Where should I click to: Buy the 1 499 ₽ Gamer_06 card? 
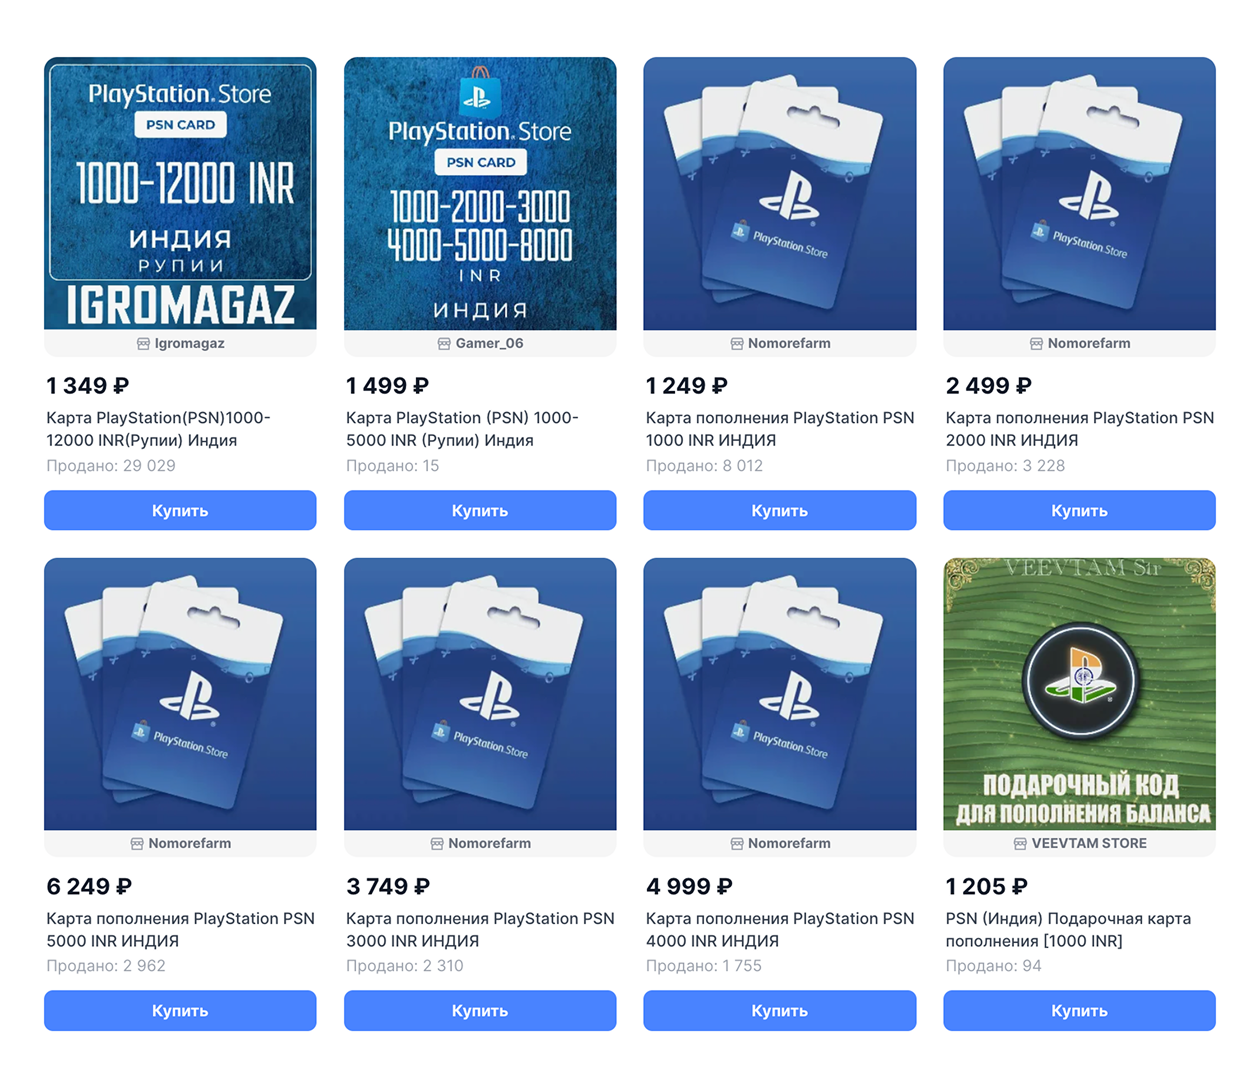pyautogui.click(x=480, y=510)
